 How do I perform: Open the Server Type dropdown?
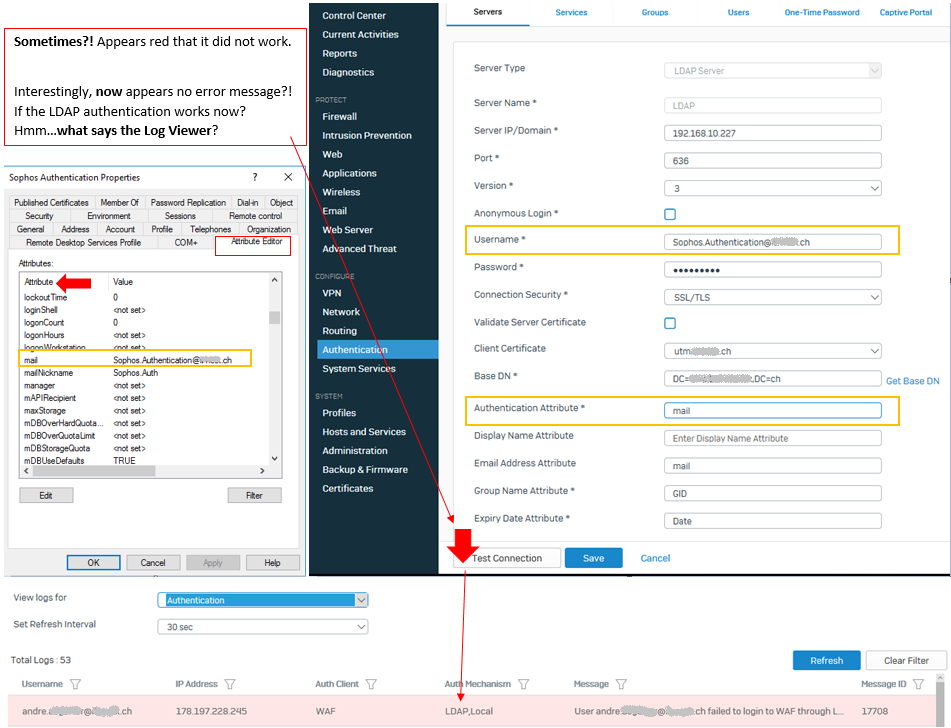click(772, 71)
